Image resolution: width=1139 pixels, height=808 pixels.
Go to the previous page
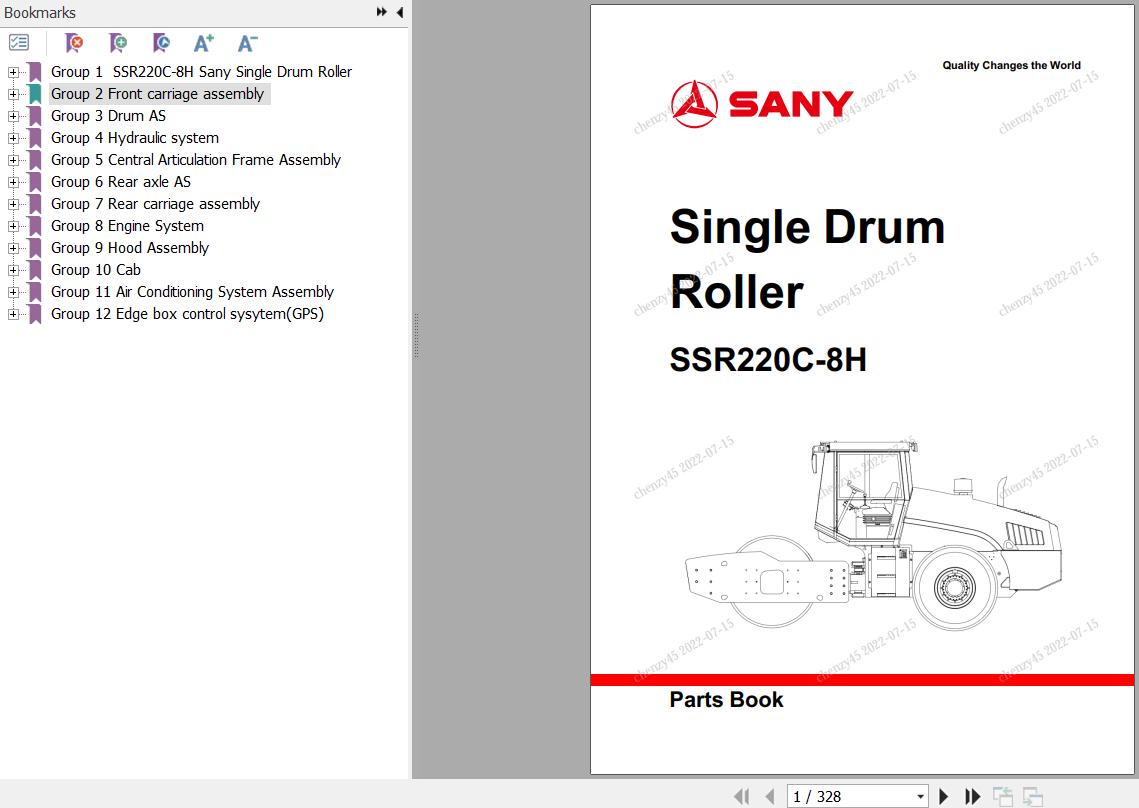770,796
